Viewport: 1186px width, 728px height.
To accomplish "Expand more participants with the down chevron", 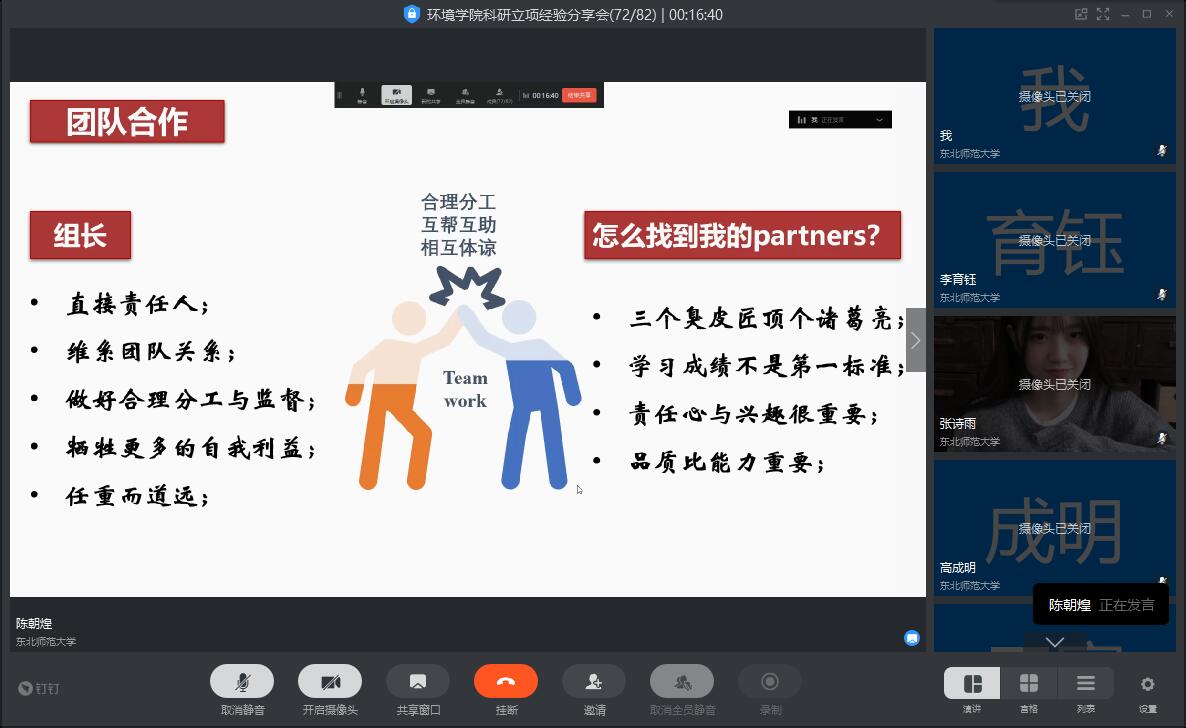I will 1054,642.
